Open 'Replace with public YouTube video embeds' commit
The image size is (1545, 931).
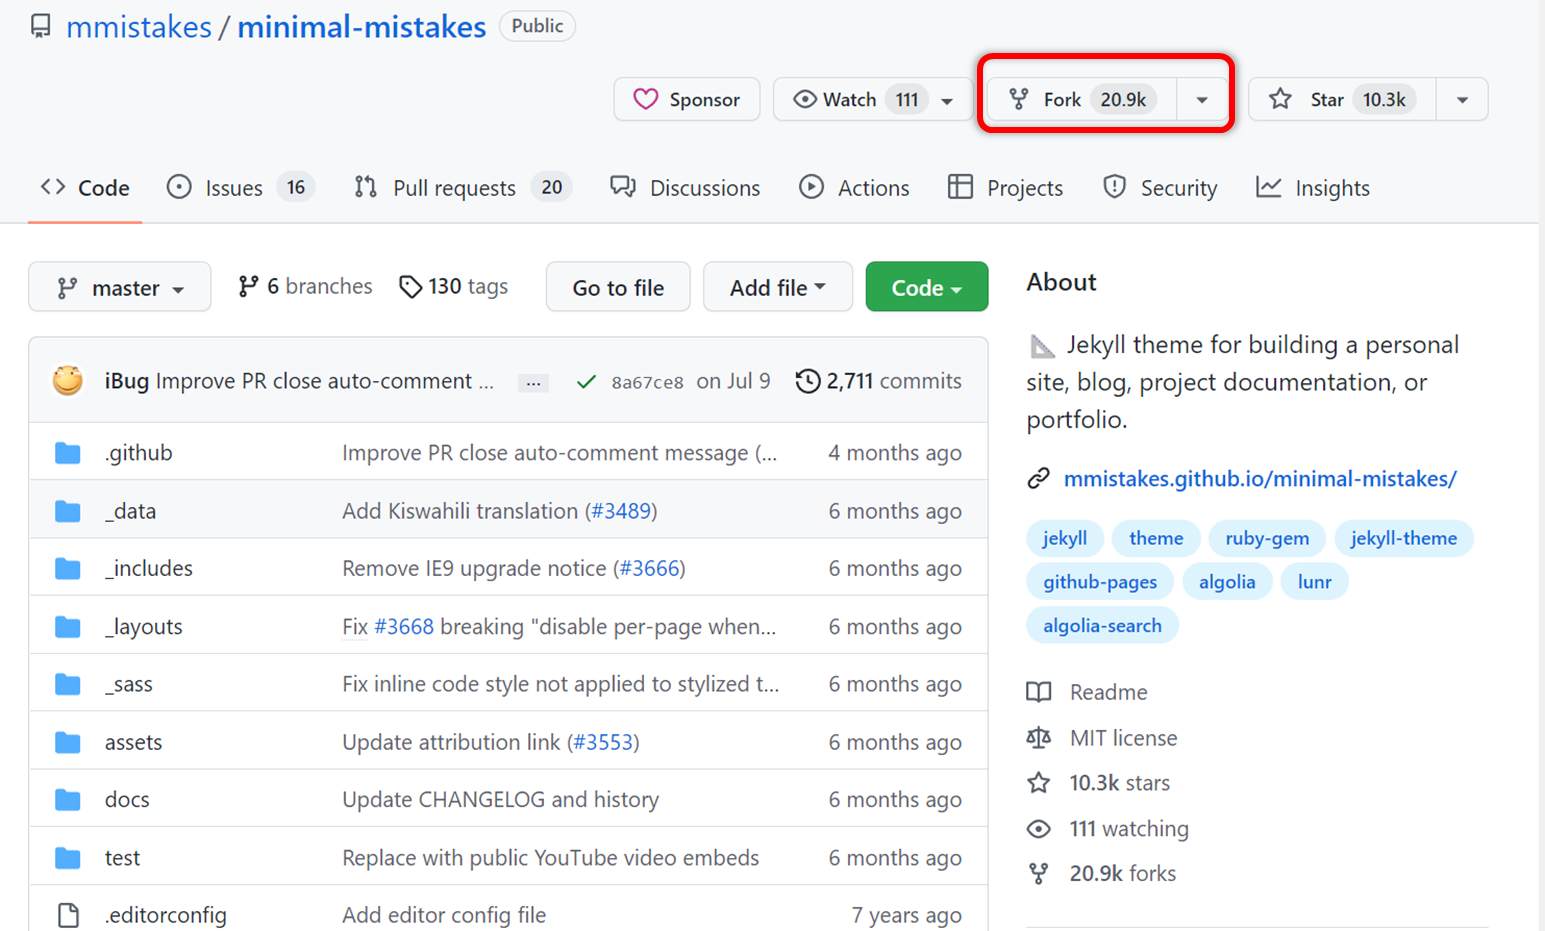coord(550,857)
